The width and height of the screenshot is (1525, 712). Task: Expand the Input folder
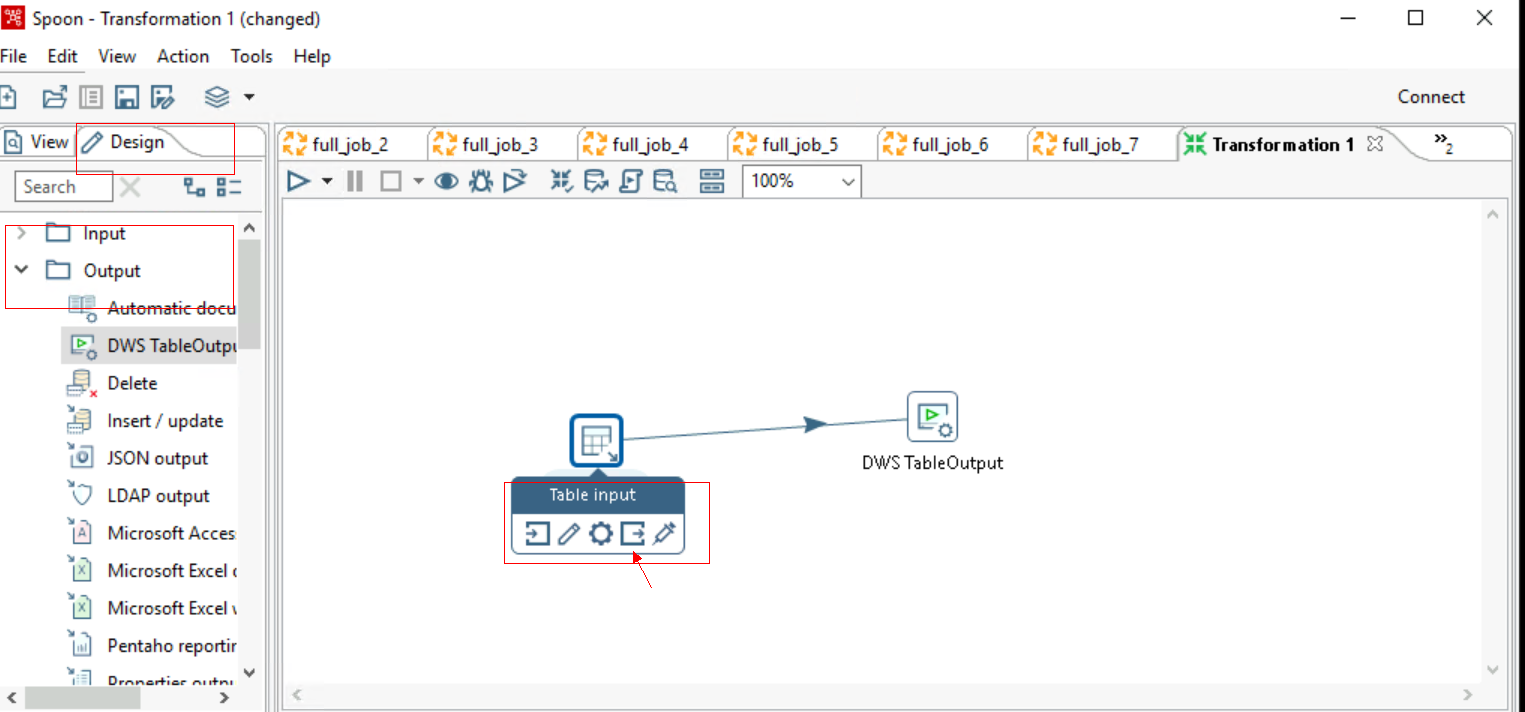[21, 233]
